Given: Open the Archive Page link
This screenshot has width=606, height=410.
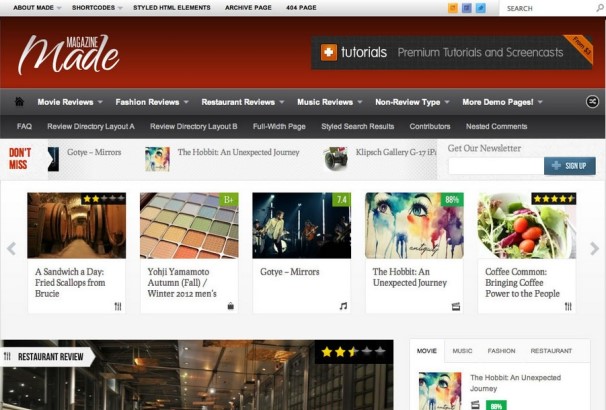Looking at the screenshot, I should coord(248,8).
